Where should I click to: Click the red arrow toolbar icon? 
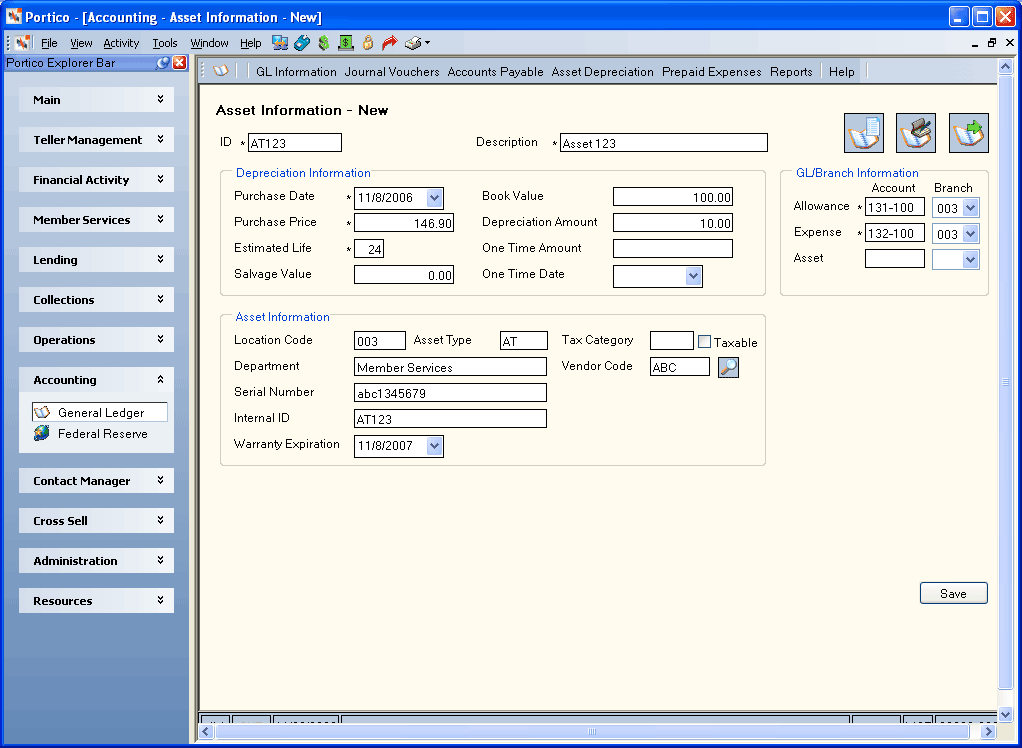pyautogui.click(x=389, y=43)
